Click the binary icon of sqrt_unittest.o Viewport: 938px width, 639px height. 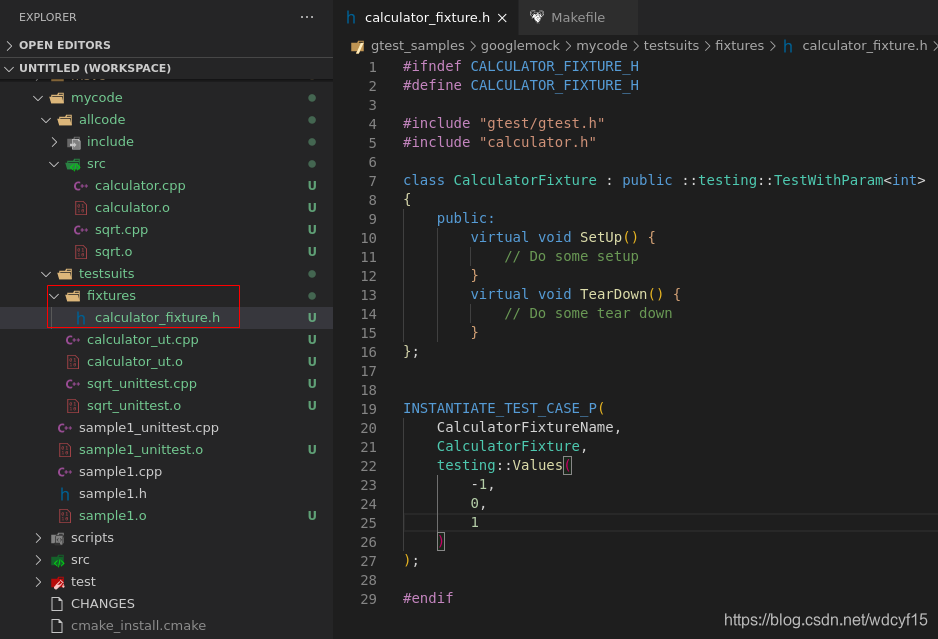73,406
